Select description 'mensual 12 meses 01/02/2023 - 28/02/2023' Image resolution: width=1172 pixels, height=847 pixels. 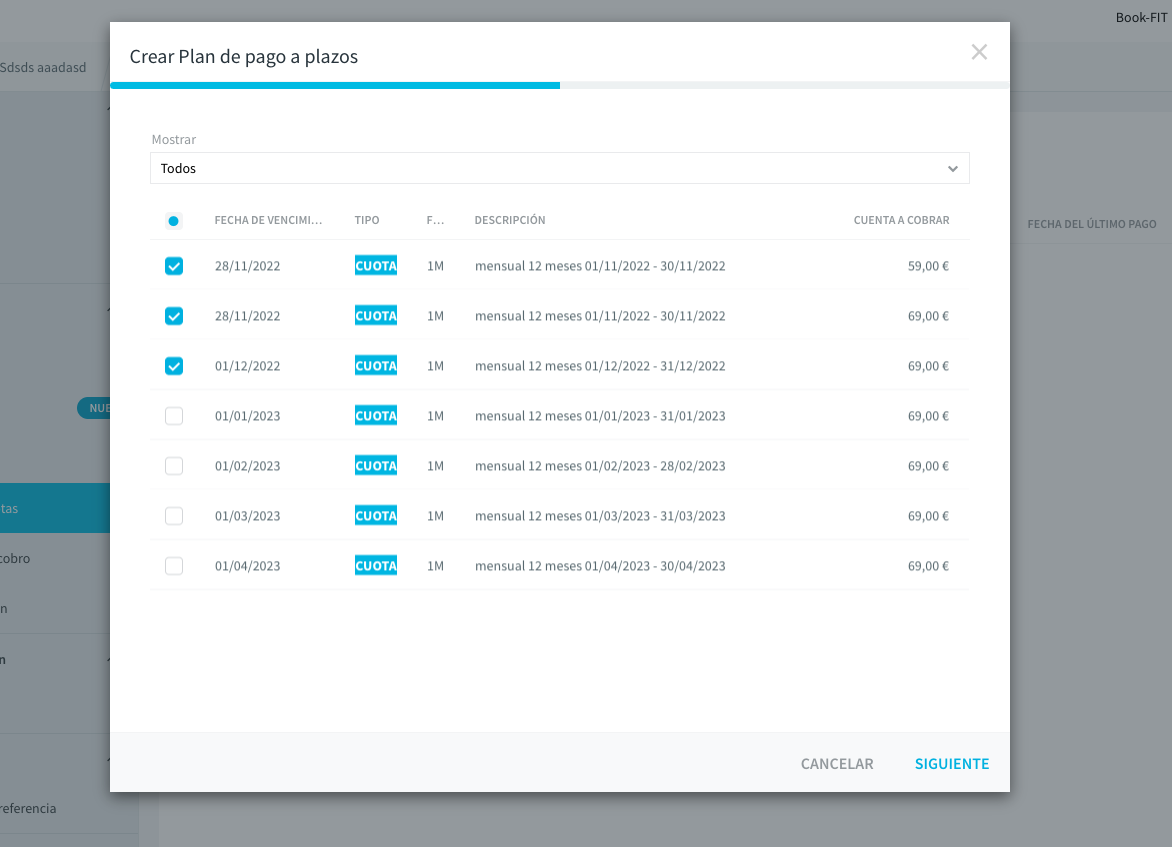600,466
